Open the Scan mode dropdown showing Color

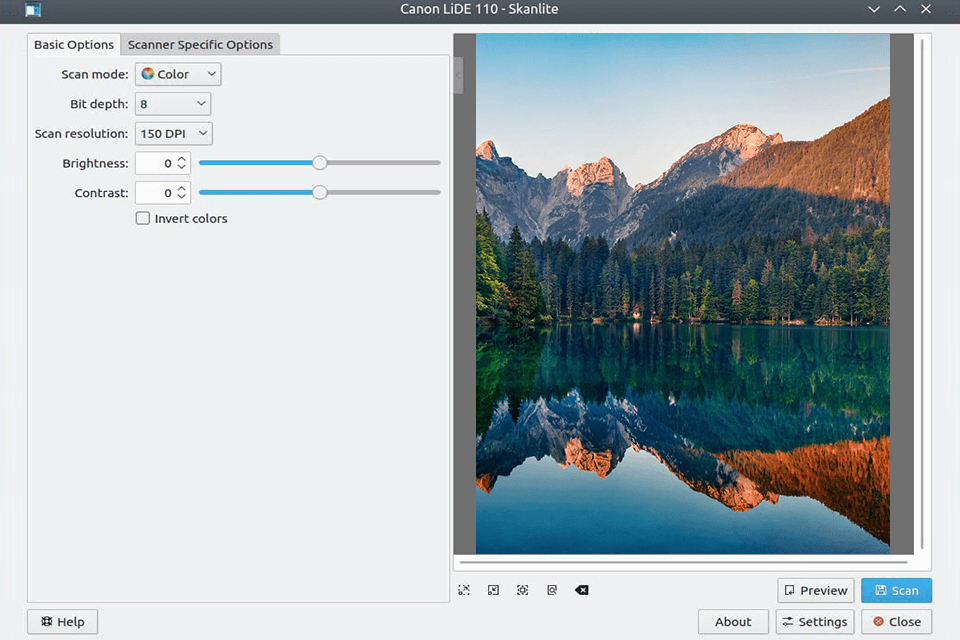(x=178, y=74)
